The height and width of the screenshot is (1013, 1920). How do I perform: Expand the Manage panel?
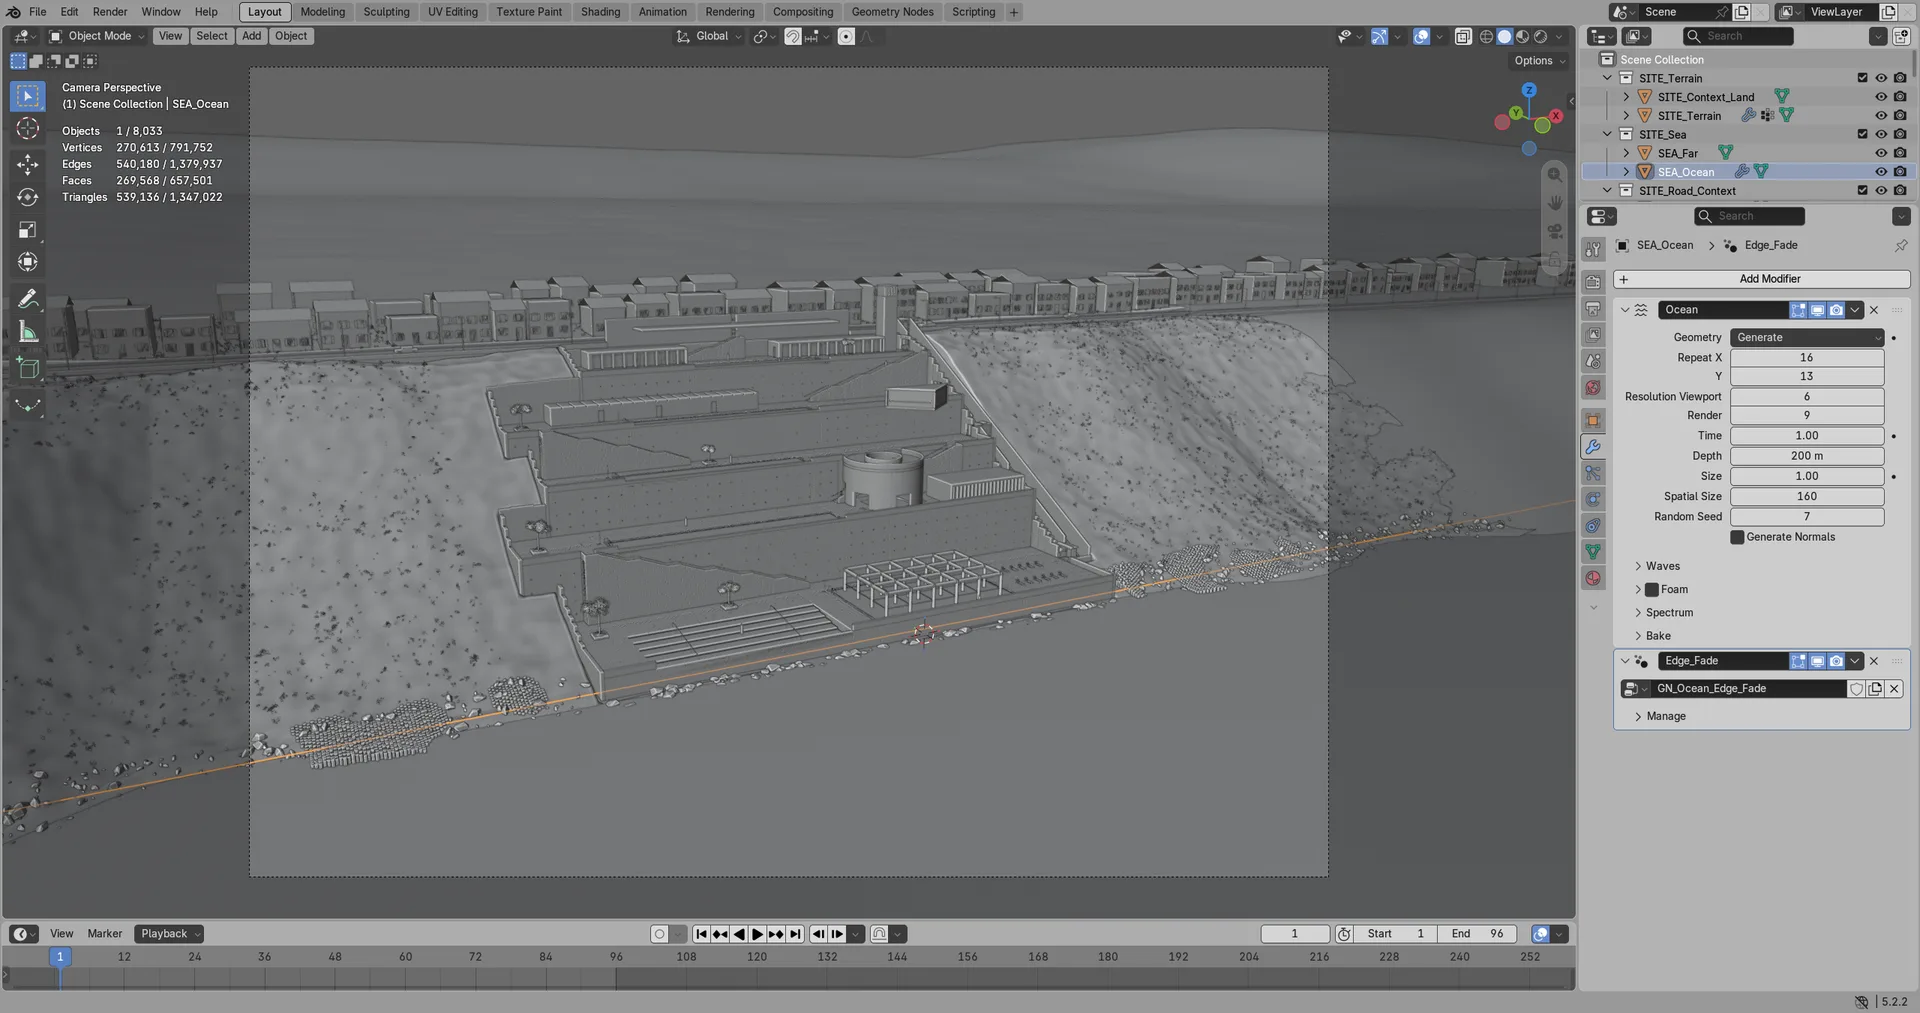tap(1665, 716)
